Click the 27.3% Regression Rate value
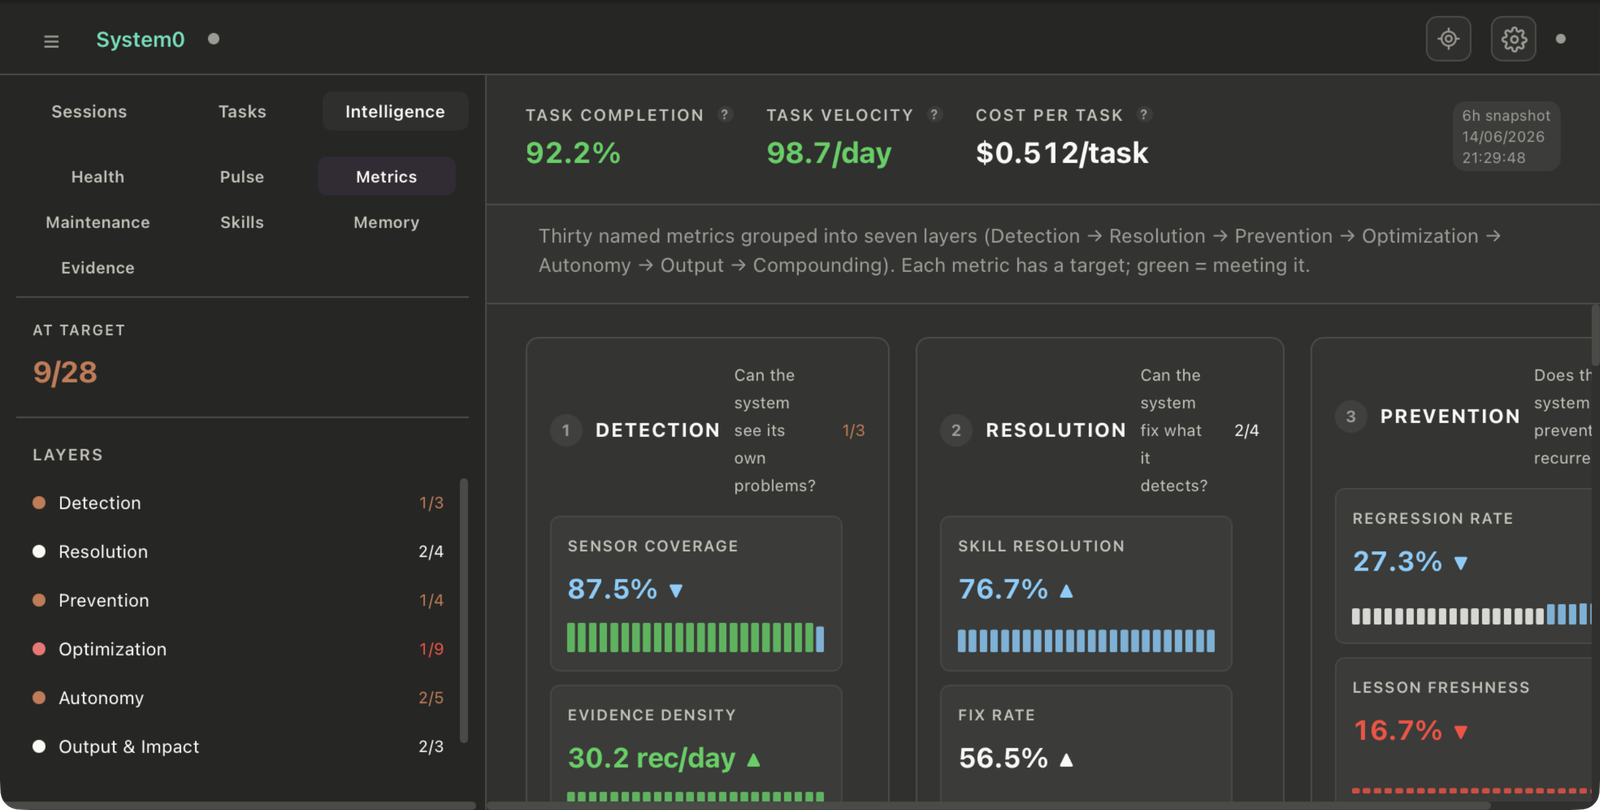The image size is (1600, 810). click(x=1397, y=561)
